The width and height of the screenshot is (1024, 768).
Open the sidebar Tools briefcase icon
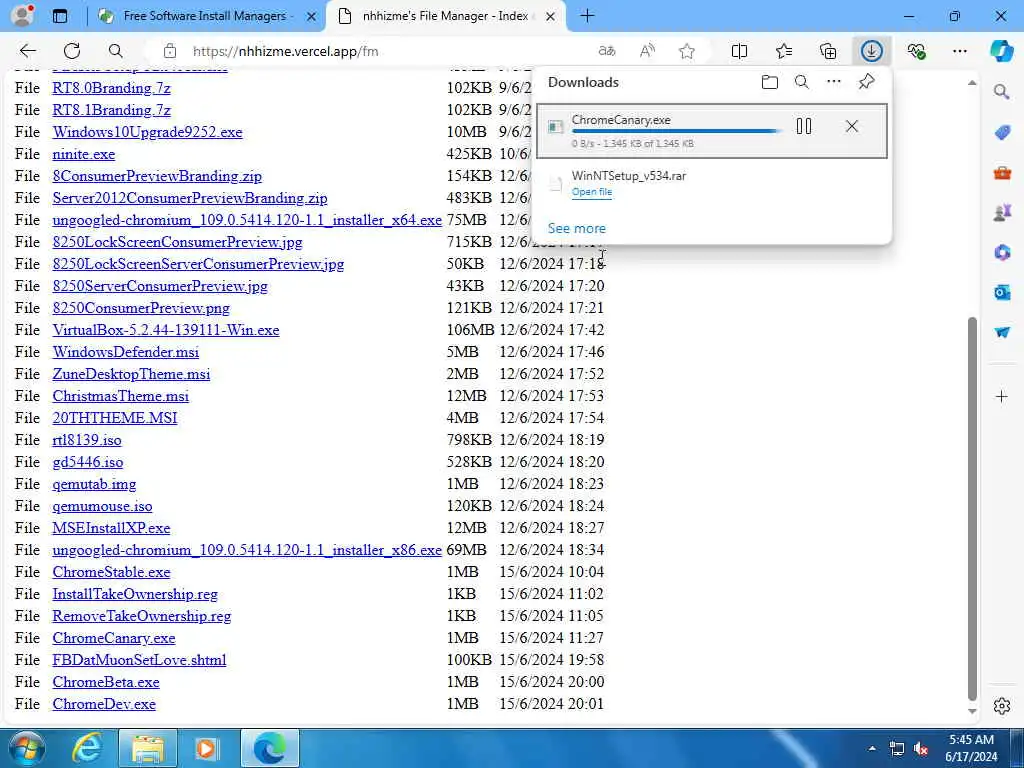pyautogui.click(x=1002, y=173)
